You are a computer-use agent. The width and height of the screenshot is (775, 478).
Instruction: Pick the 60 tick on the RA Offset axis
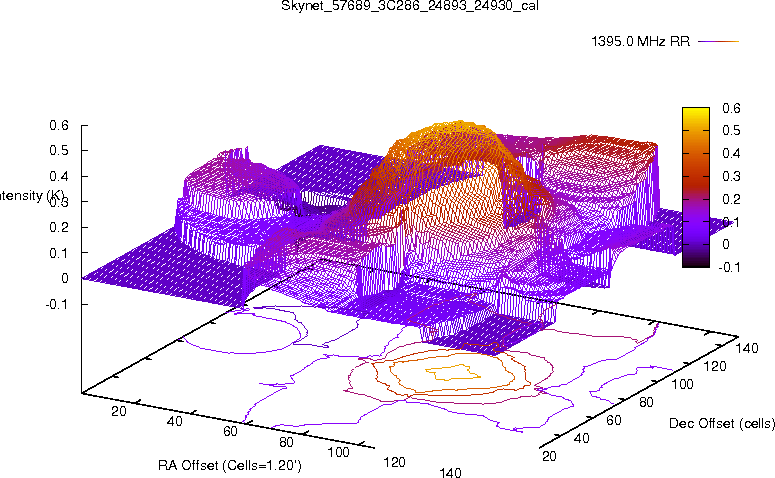(x=230, y=432)
